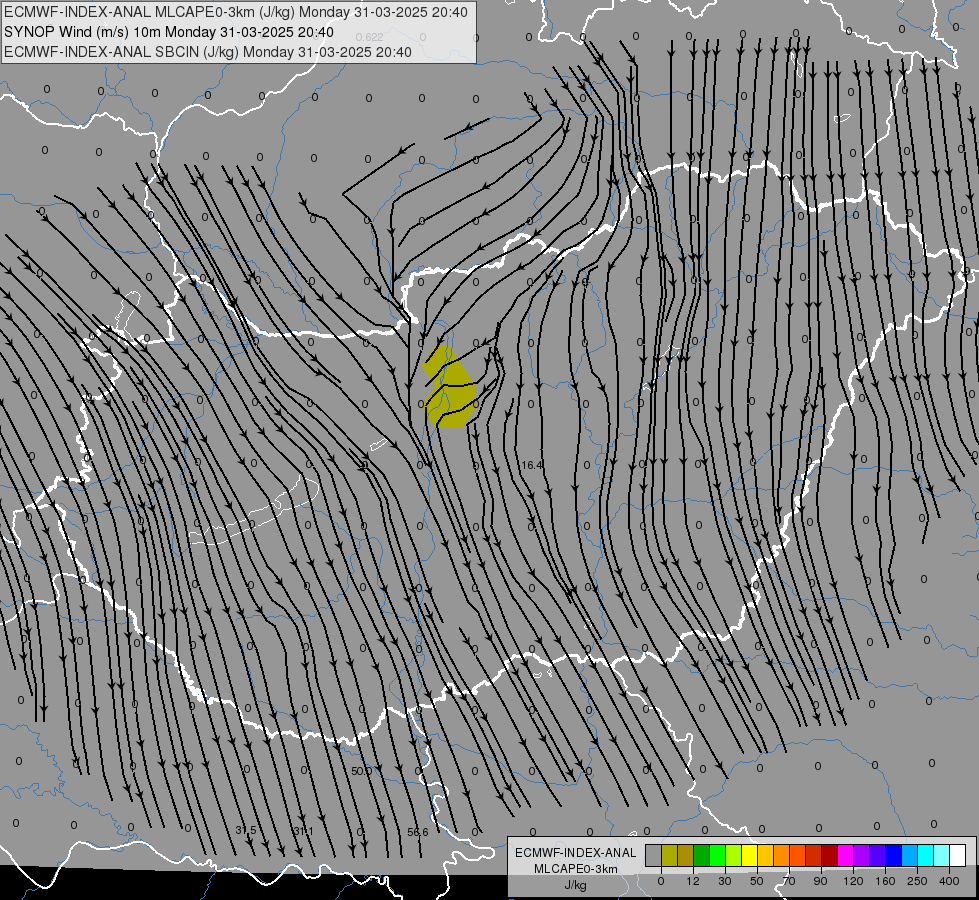Click the violet-indigo legend swatch before 160
The height and width of the screenshot is (900, 979).
click(878, 855)
